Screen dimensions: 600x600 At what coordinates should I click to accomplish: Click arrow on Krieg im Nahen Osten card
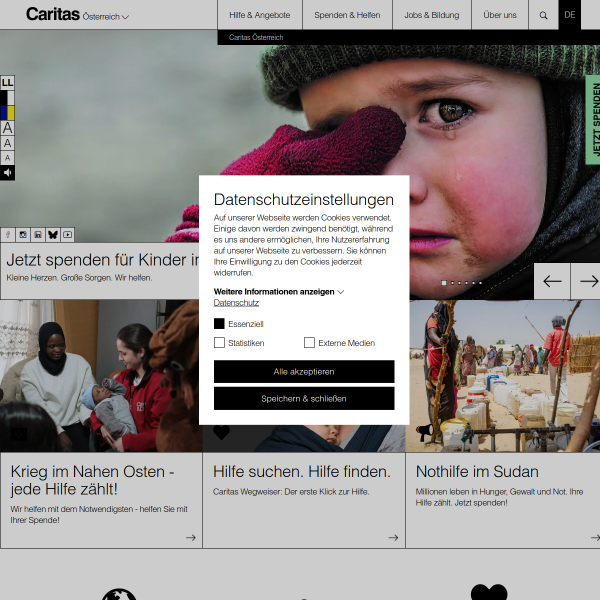(191, 538)
